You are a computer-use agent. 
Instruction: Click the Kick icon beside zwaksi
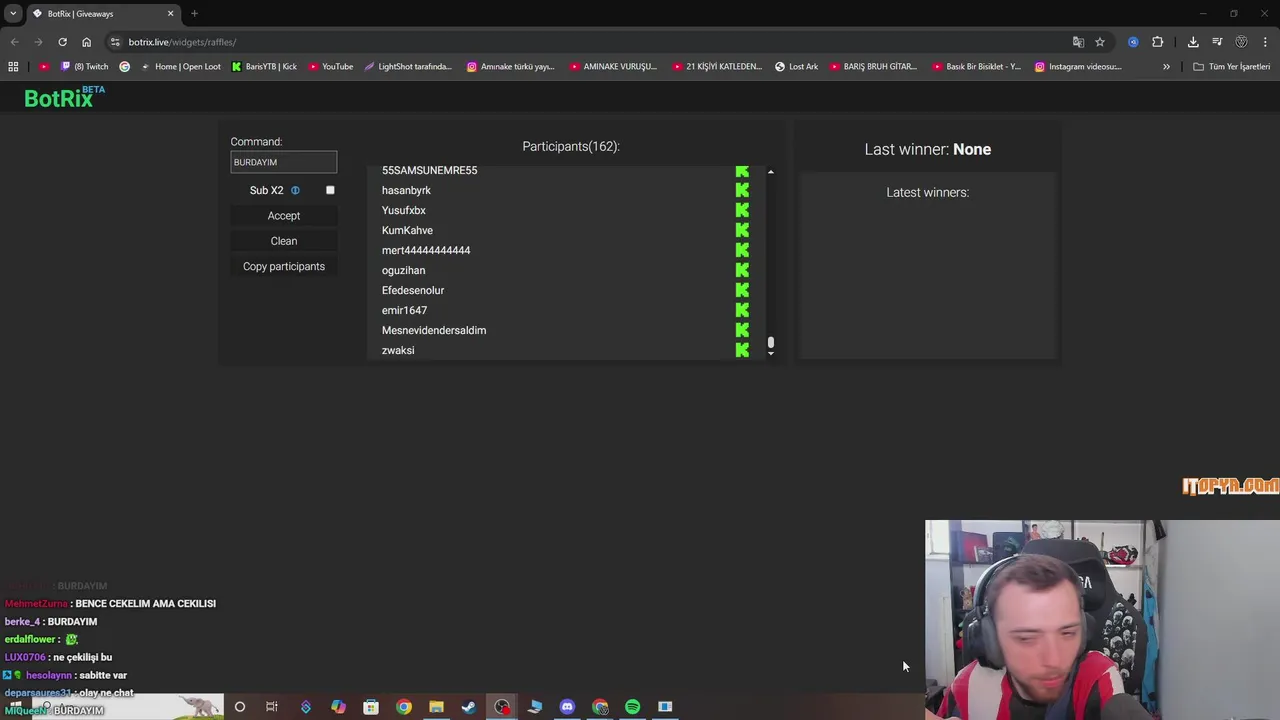[x=742, y=350]
